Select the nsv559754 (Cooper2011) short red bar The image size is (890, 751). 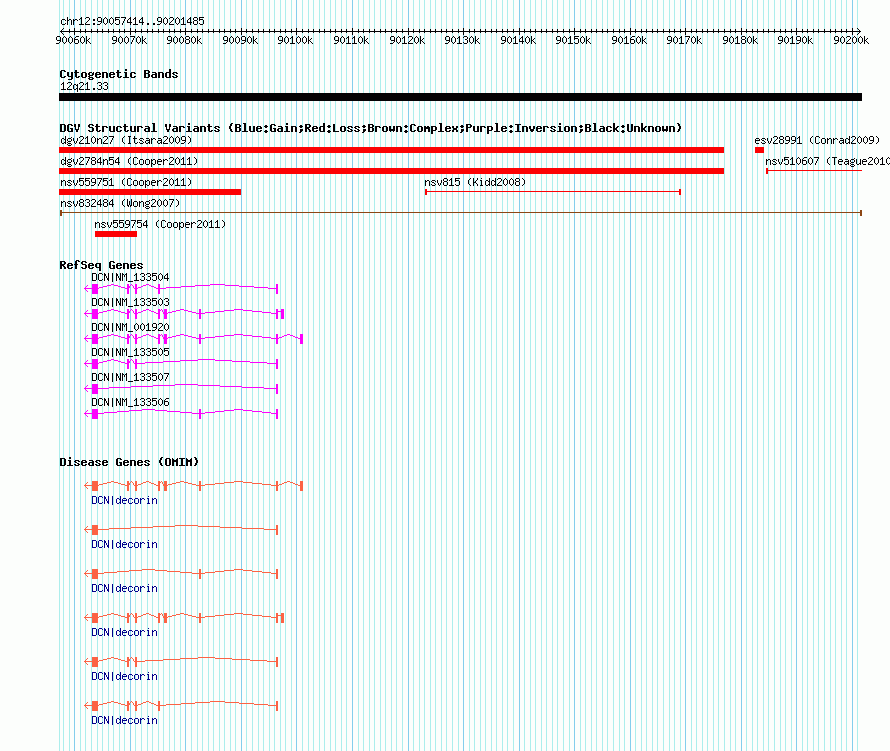point(116,234)
